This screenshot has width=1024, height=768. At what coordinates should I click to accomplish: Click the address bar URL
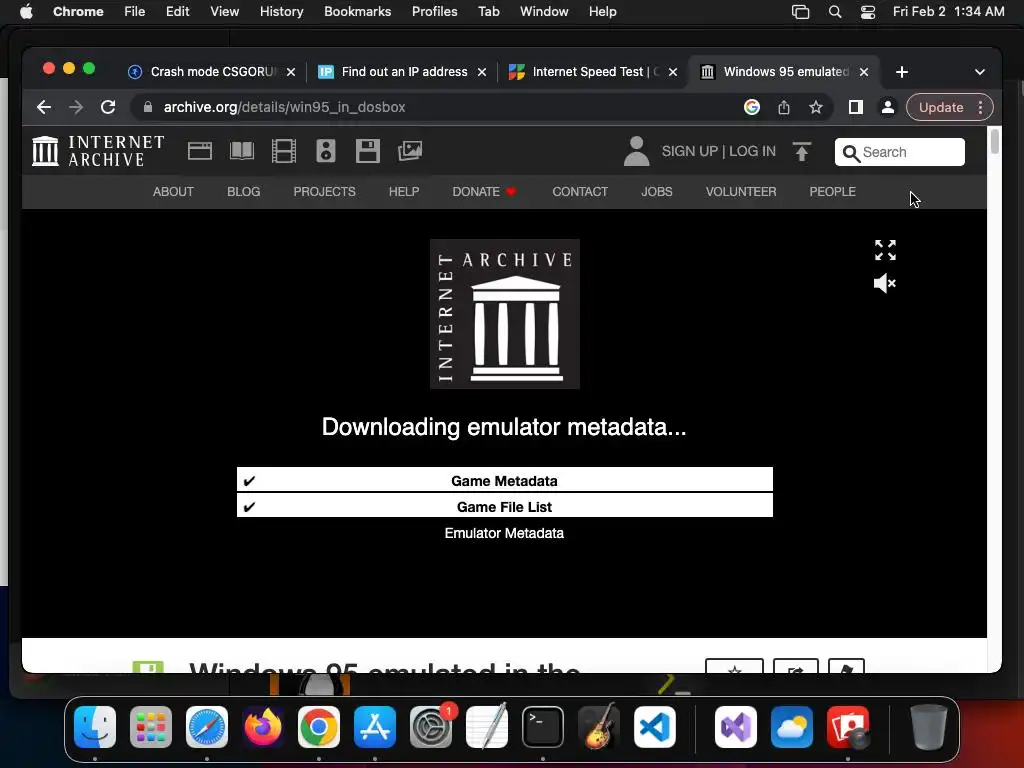(x=284, y=107)
